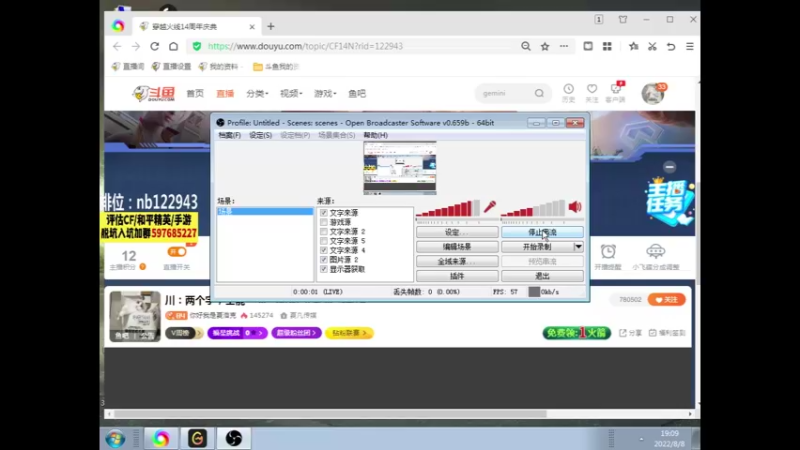Uncheck the 图片源 2 checkbox
800x450 pixels.
tap(324, 260)
